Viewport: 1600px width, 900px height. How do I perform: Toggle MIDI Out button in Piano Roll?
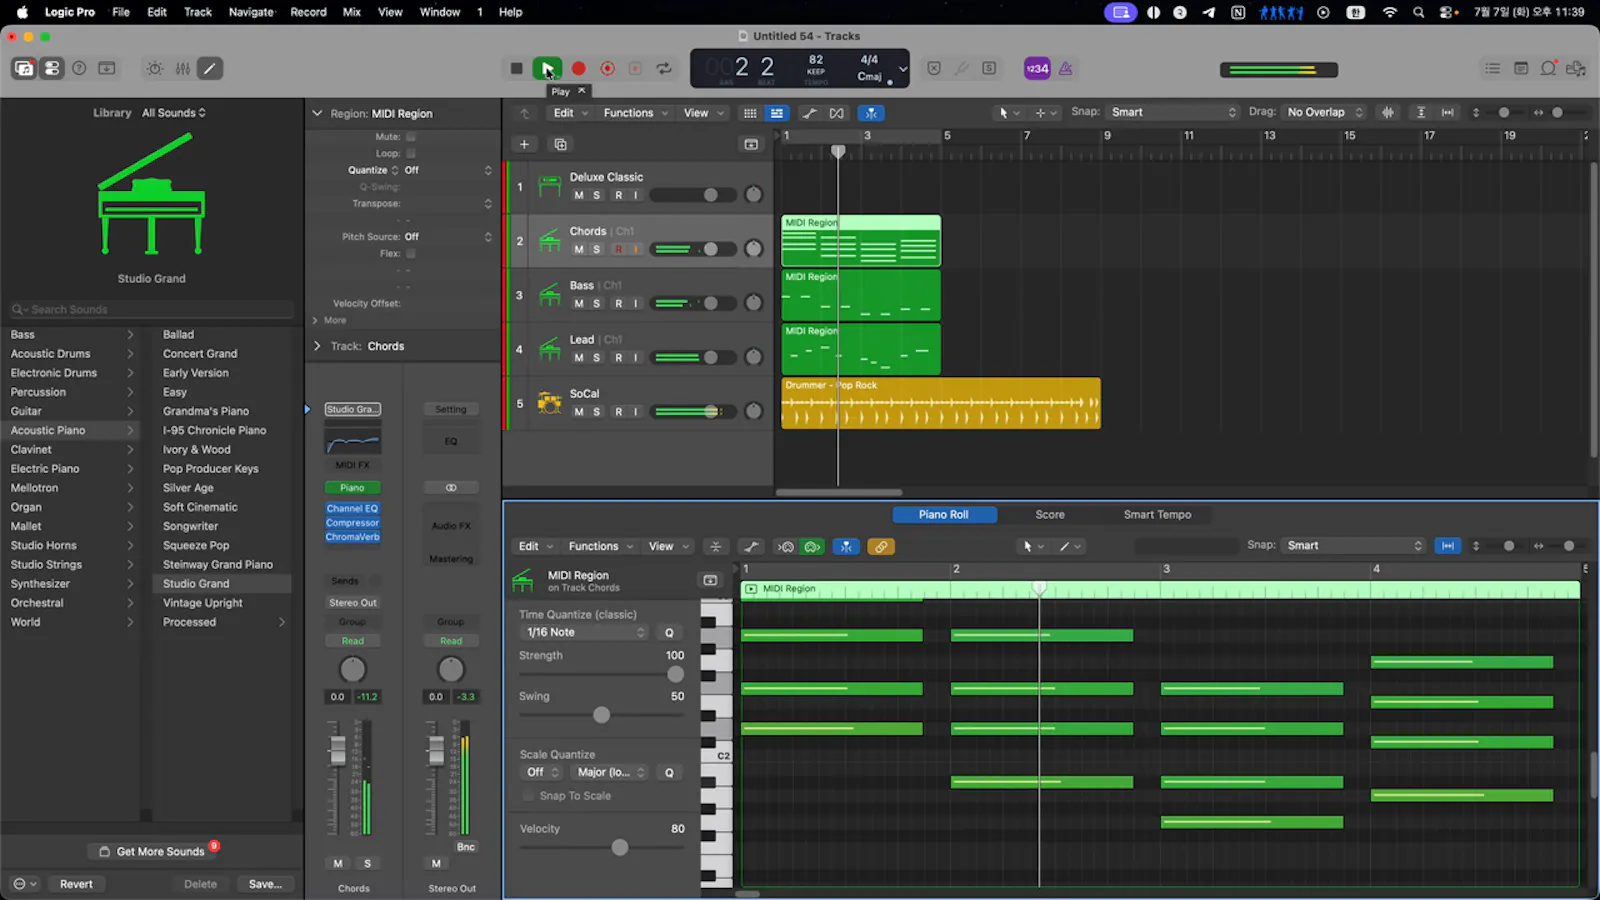point(813,546)
